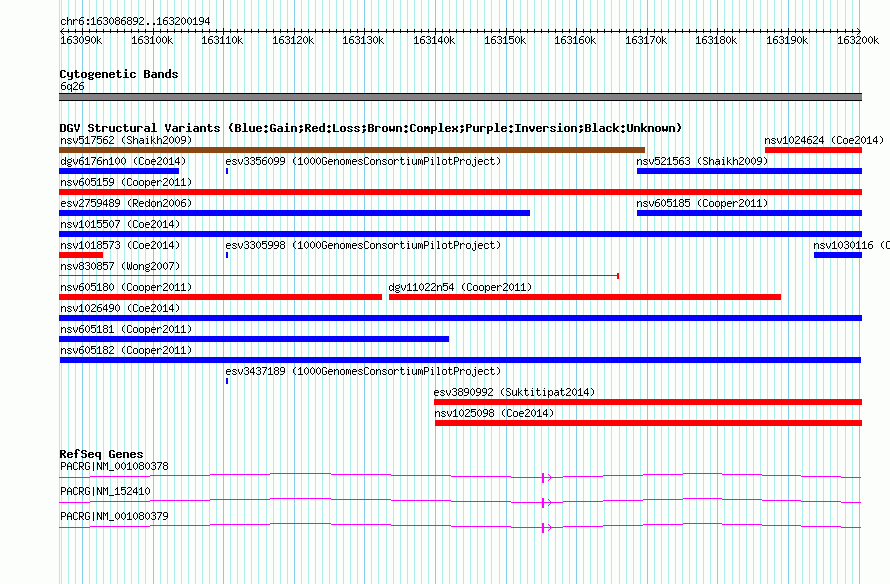The height and width of the screenshot is (584, 890).
Task: Open nsv1025098 (Coe2014) label
Action: (494, 413)
